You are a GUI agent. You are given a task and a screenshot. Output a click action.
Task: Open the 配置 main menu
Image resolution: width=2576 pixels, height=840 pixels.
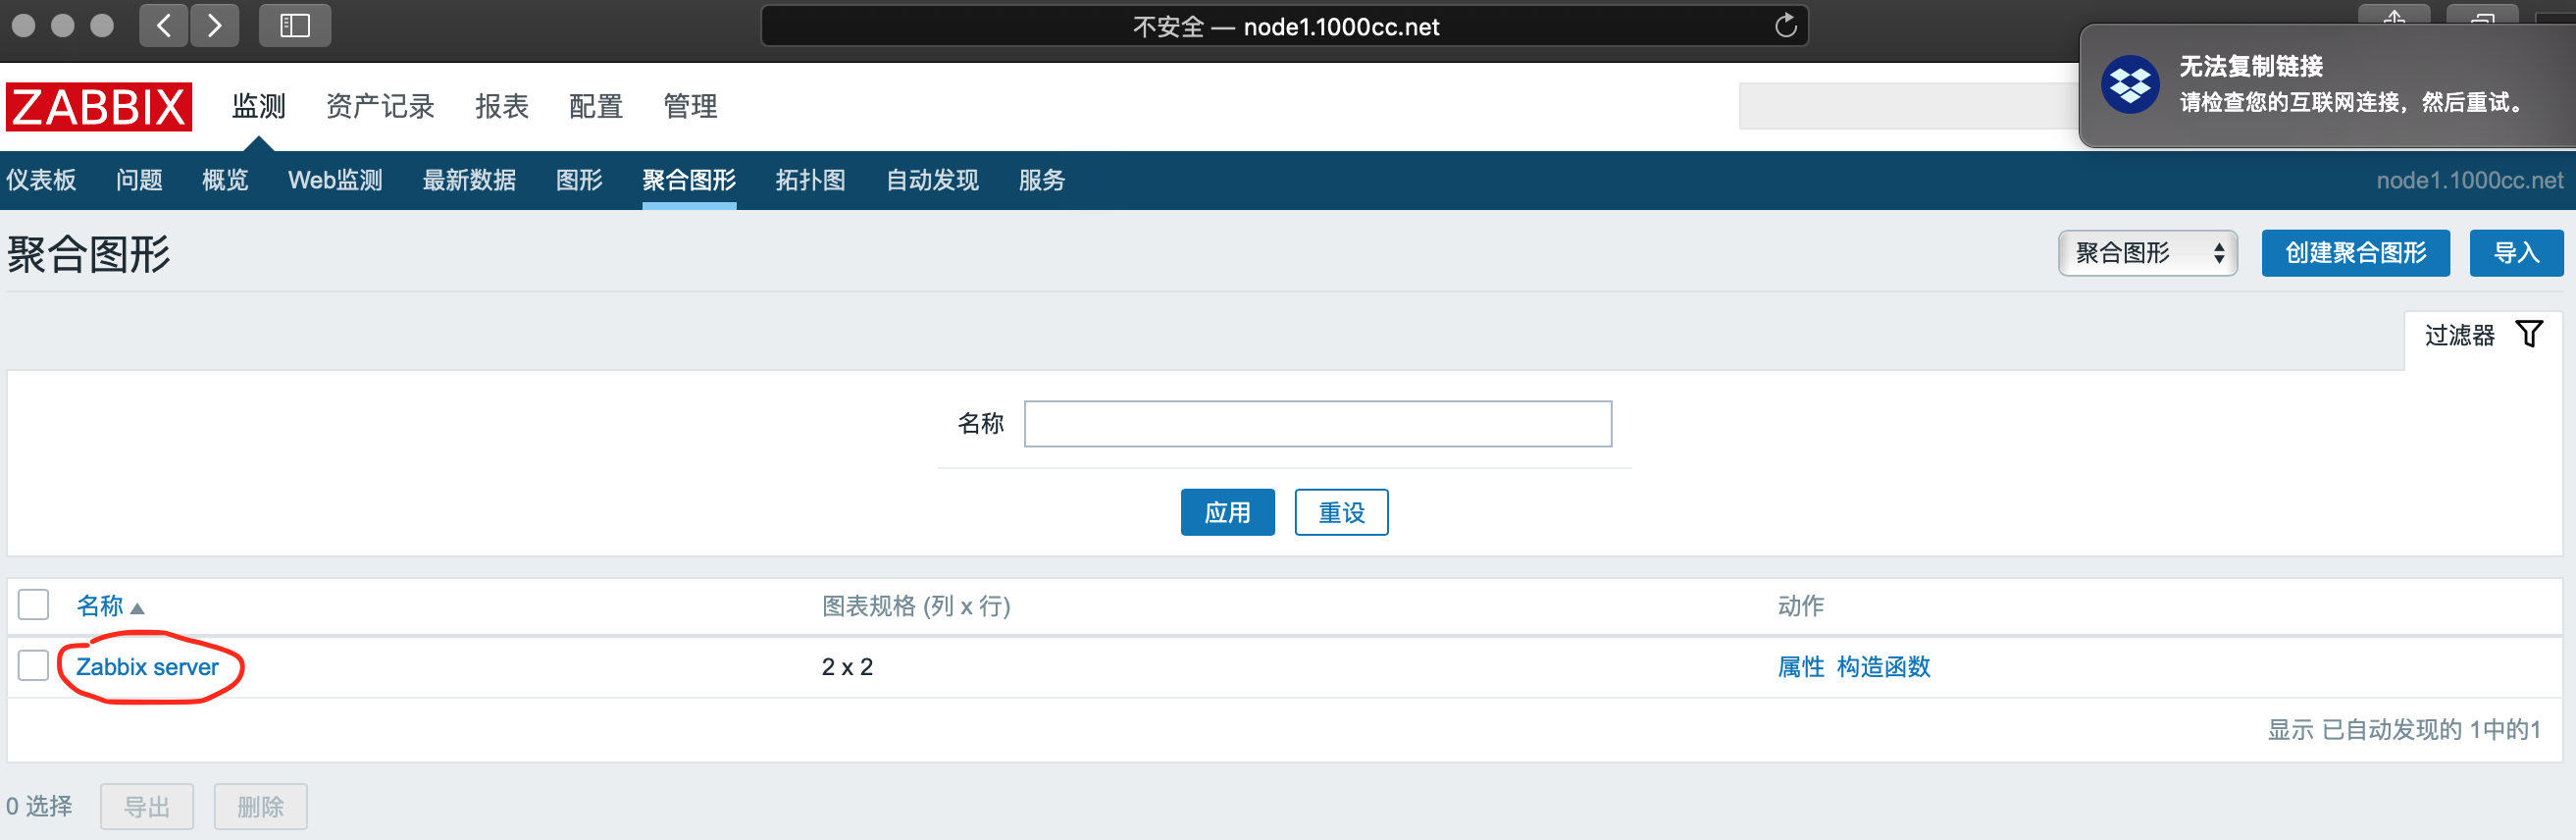pos(595,106)
